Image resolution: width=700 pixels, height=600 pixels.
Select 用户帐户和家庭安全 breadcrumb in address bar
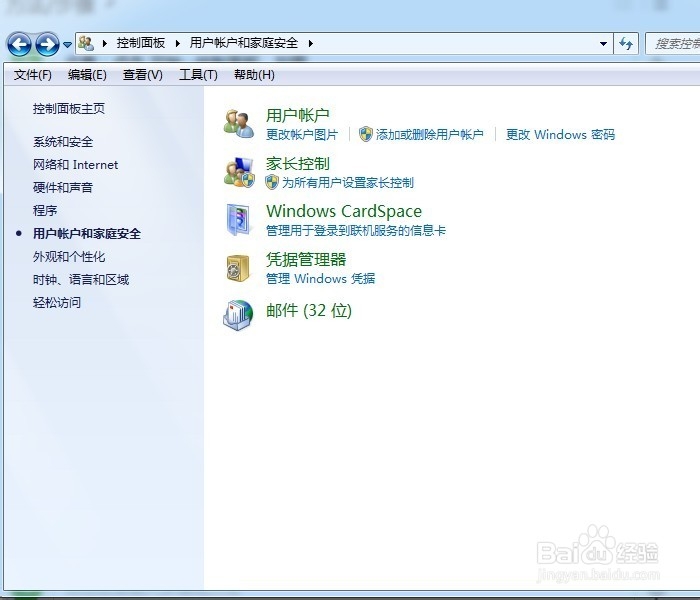coord(244,43)
